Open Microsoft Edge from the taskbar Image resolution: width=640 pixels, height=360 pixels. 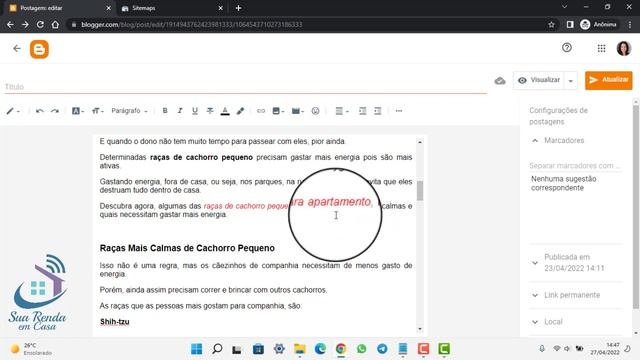[x=320, y=349]
